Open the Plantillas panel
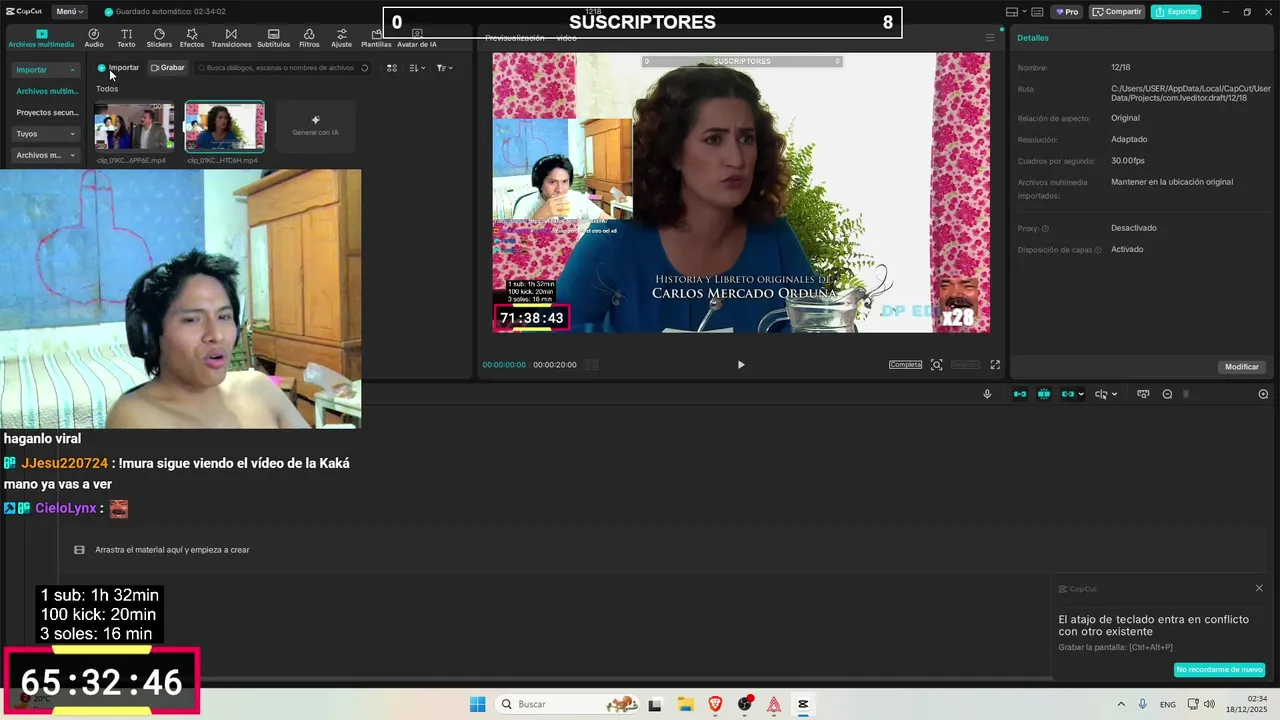 point(376,38)
